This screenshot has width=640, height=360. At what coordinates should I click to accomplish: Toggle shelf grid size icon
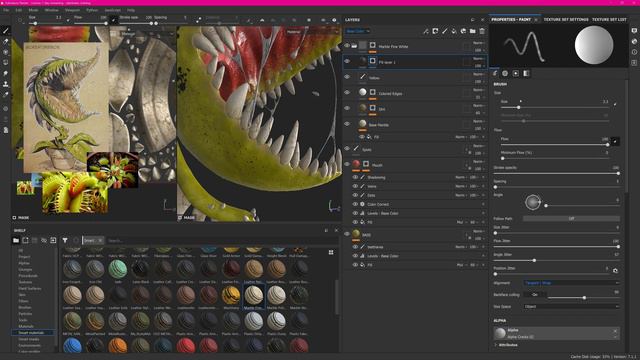click(331, 253)
